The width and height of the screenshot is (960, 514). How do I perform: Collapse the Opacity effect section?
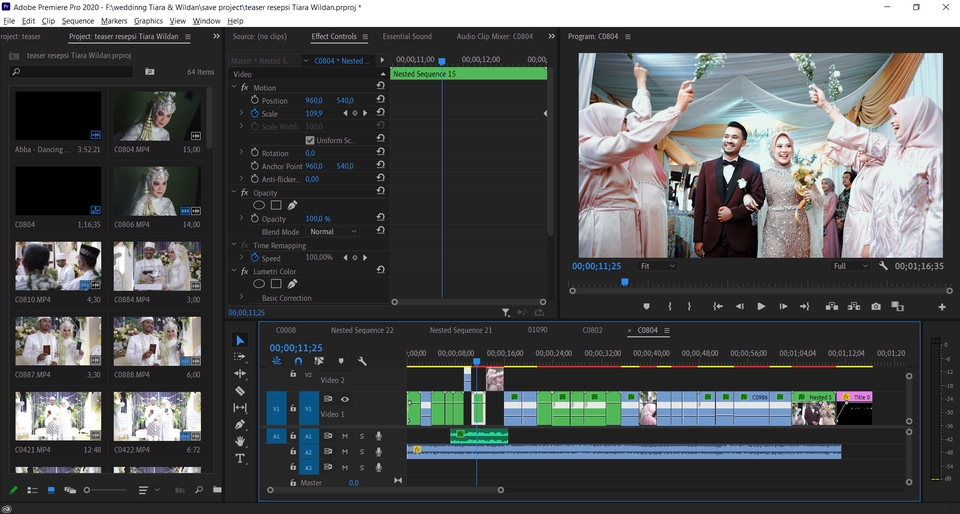(234, 192)
